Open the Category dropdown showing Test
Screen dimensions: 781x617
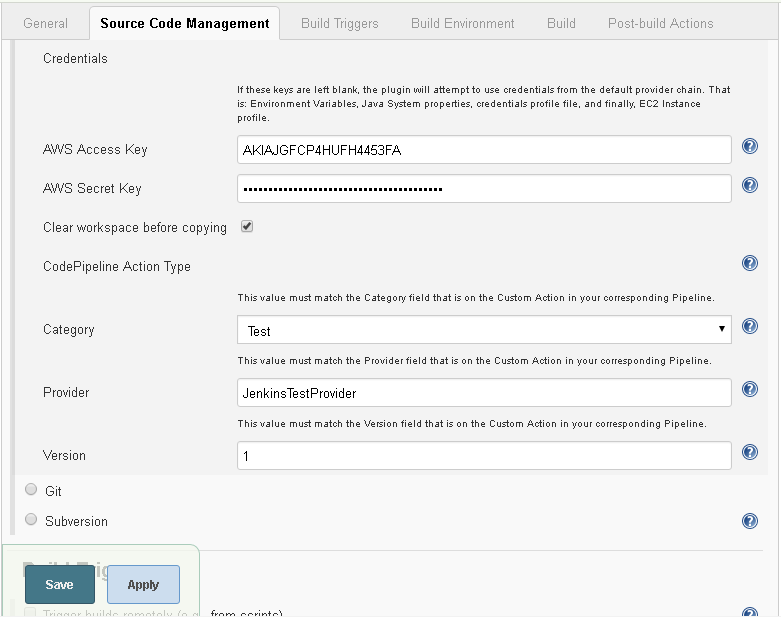pos(484,329)
